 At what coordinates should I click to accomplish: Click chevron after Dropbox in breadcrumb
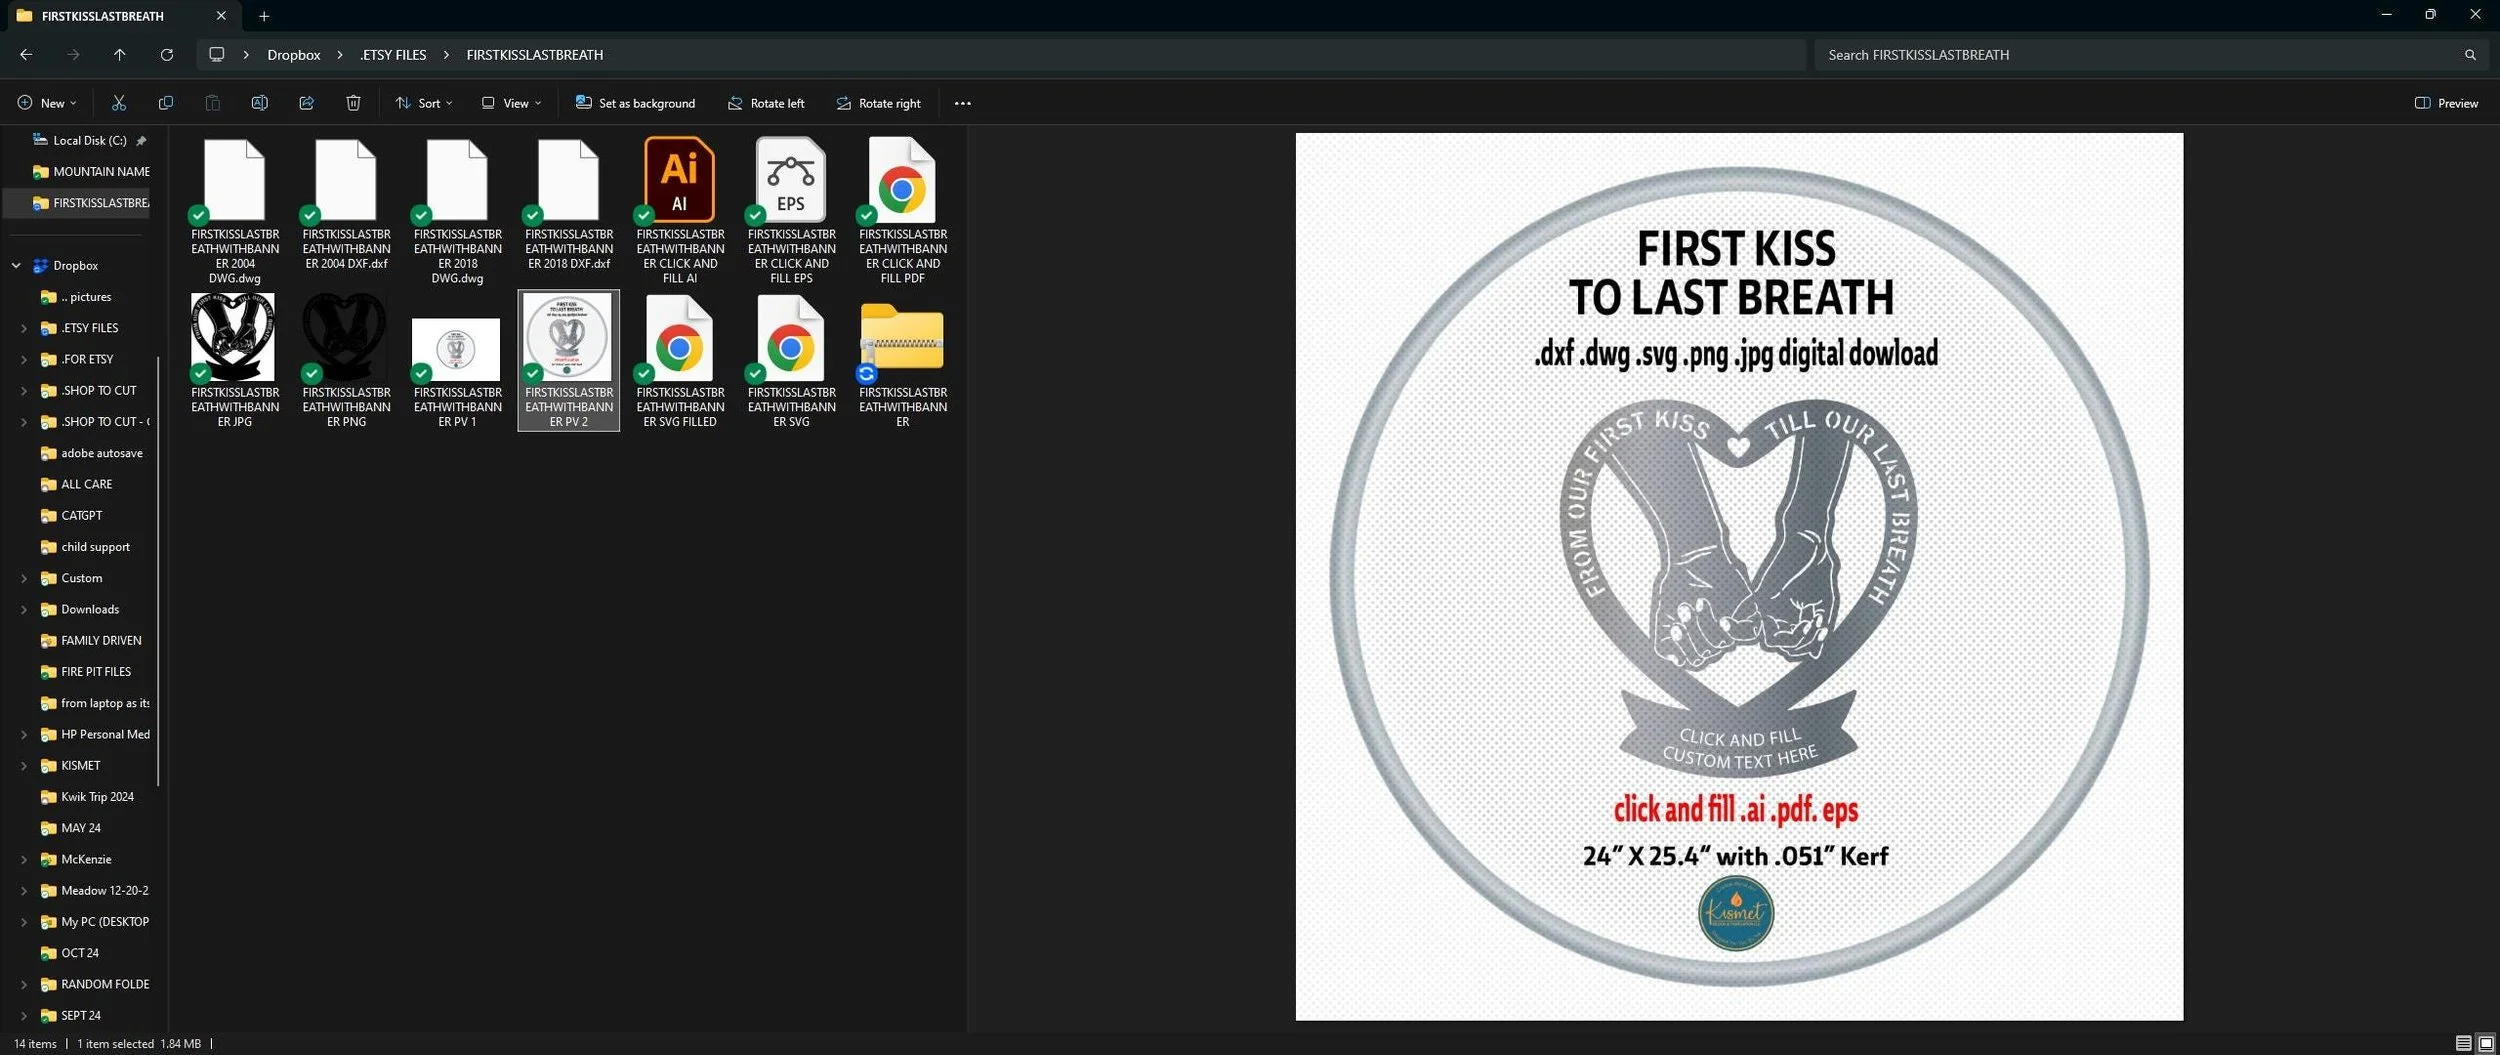pyautogui.click(x=339, y=55)
